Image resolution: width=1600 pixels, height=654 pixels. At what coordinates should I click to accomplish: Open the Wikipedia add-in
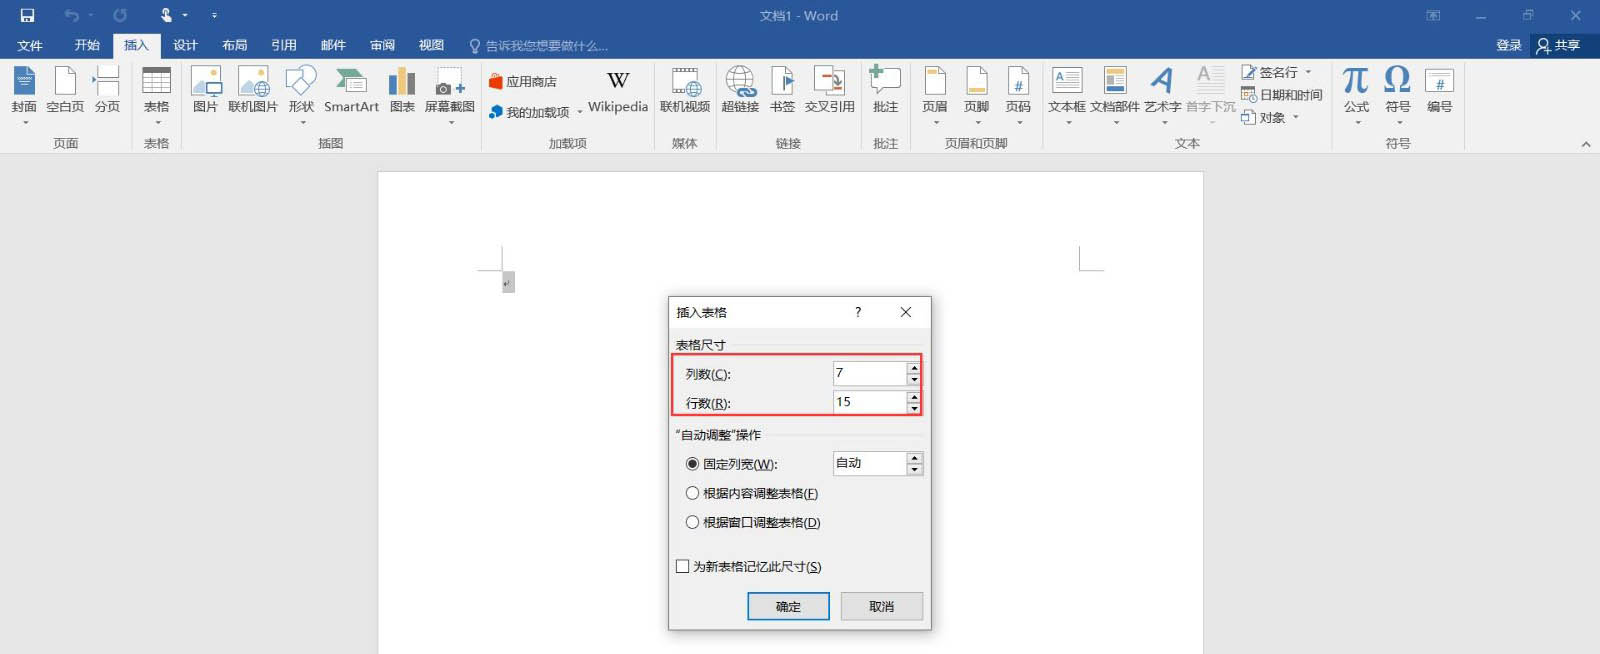click(x=618, y=90)
